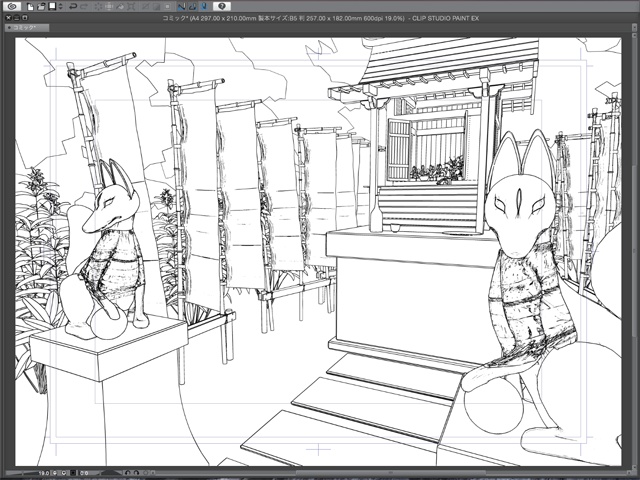Click the Clear Outside Selection icon
The height and width of the screenshot is (480, 640).
pyautogui.click(x=109, y=7)
